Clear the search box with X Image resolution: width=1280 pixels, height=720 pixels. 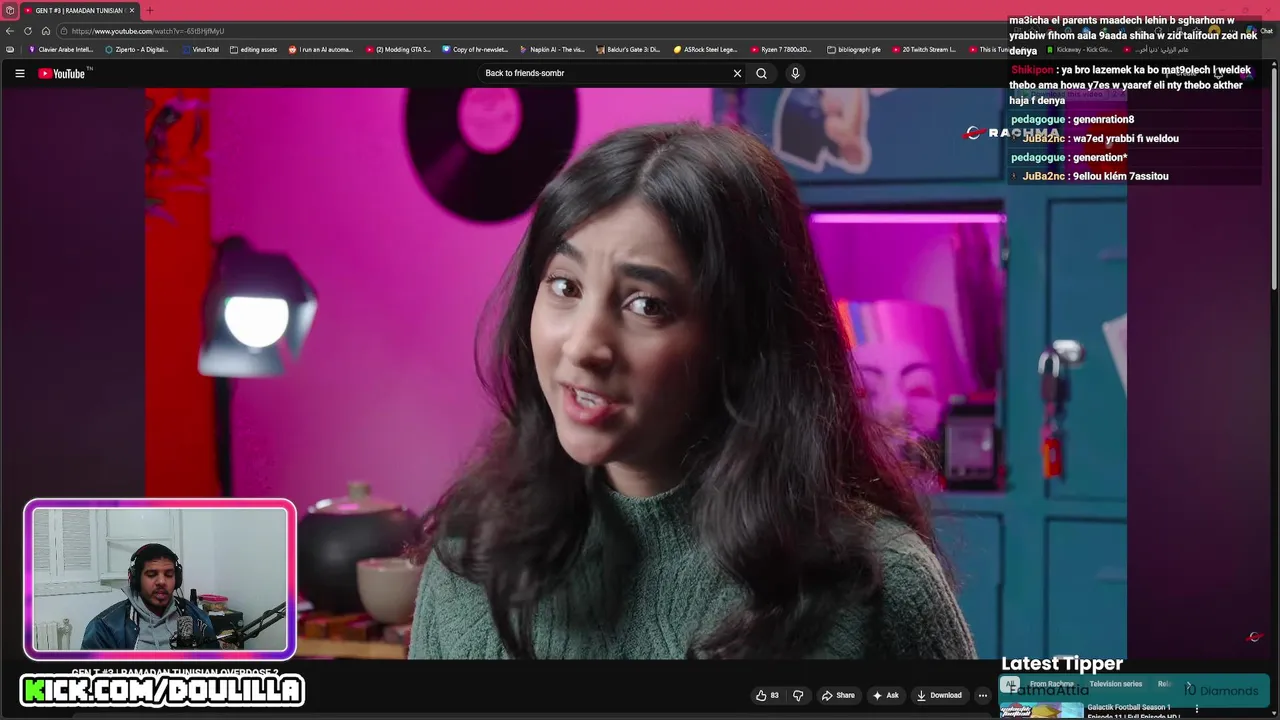(x=737, y=73)
